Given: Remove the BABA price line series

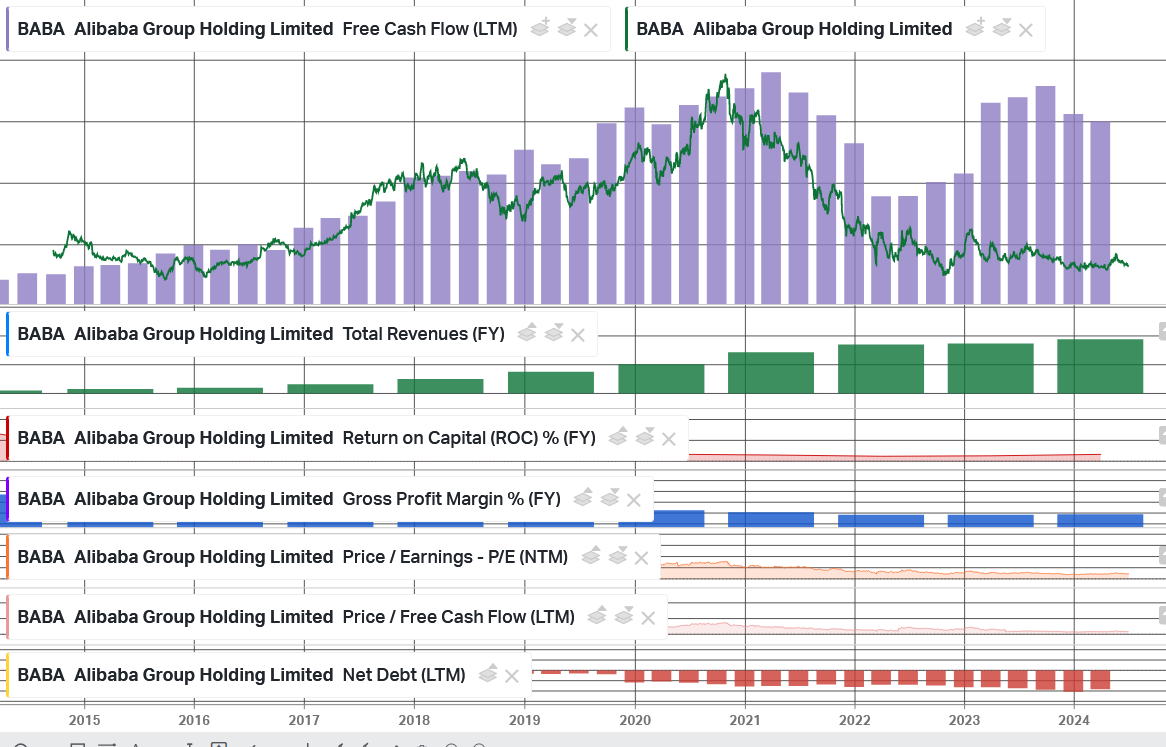Looking at the screenshot, I should tap(1026, 30).
